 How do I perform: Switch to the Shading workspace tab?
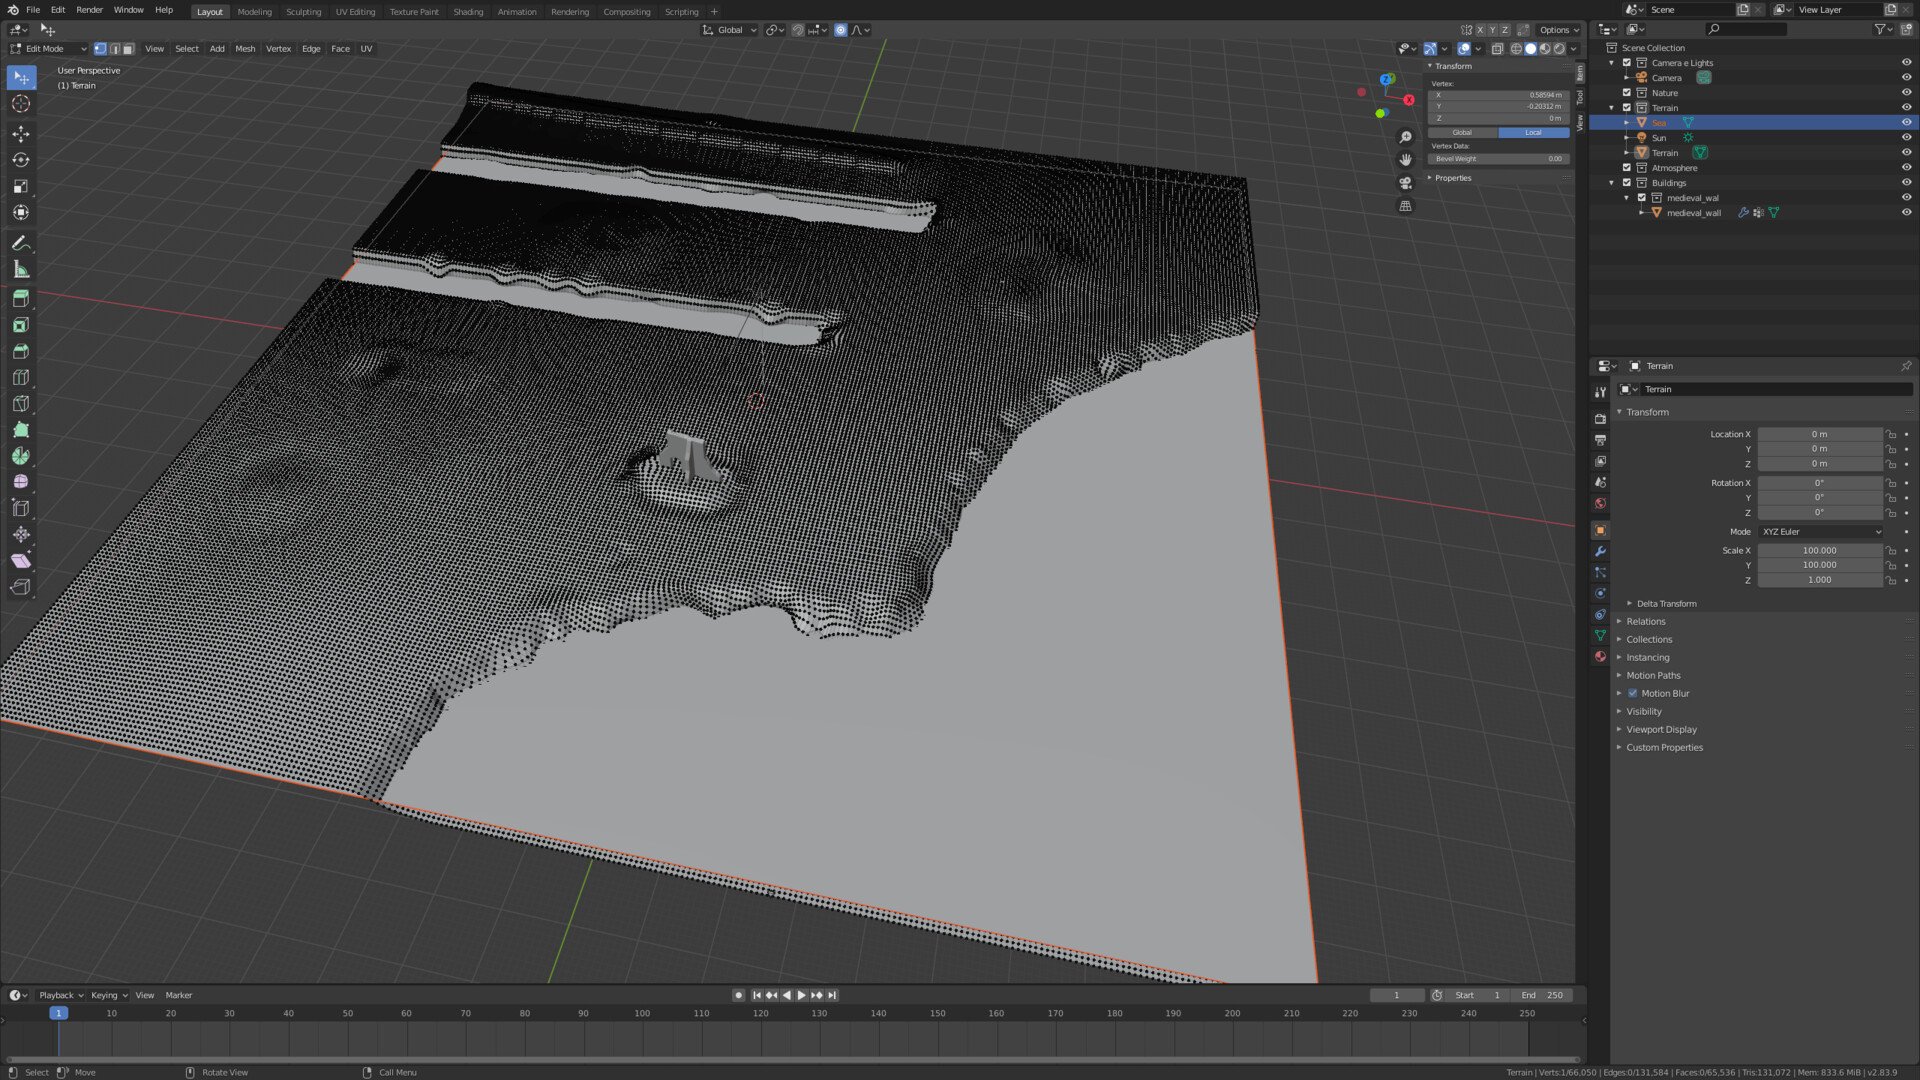click(x=468, y=11)
